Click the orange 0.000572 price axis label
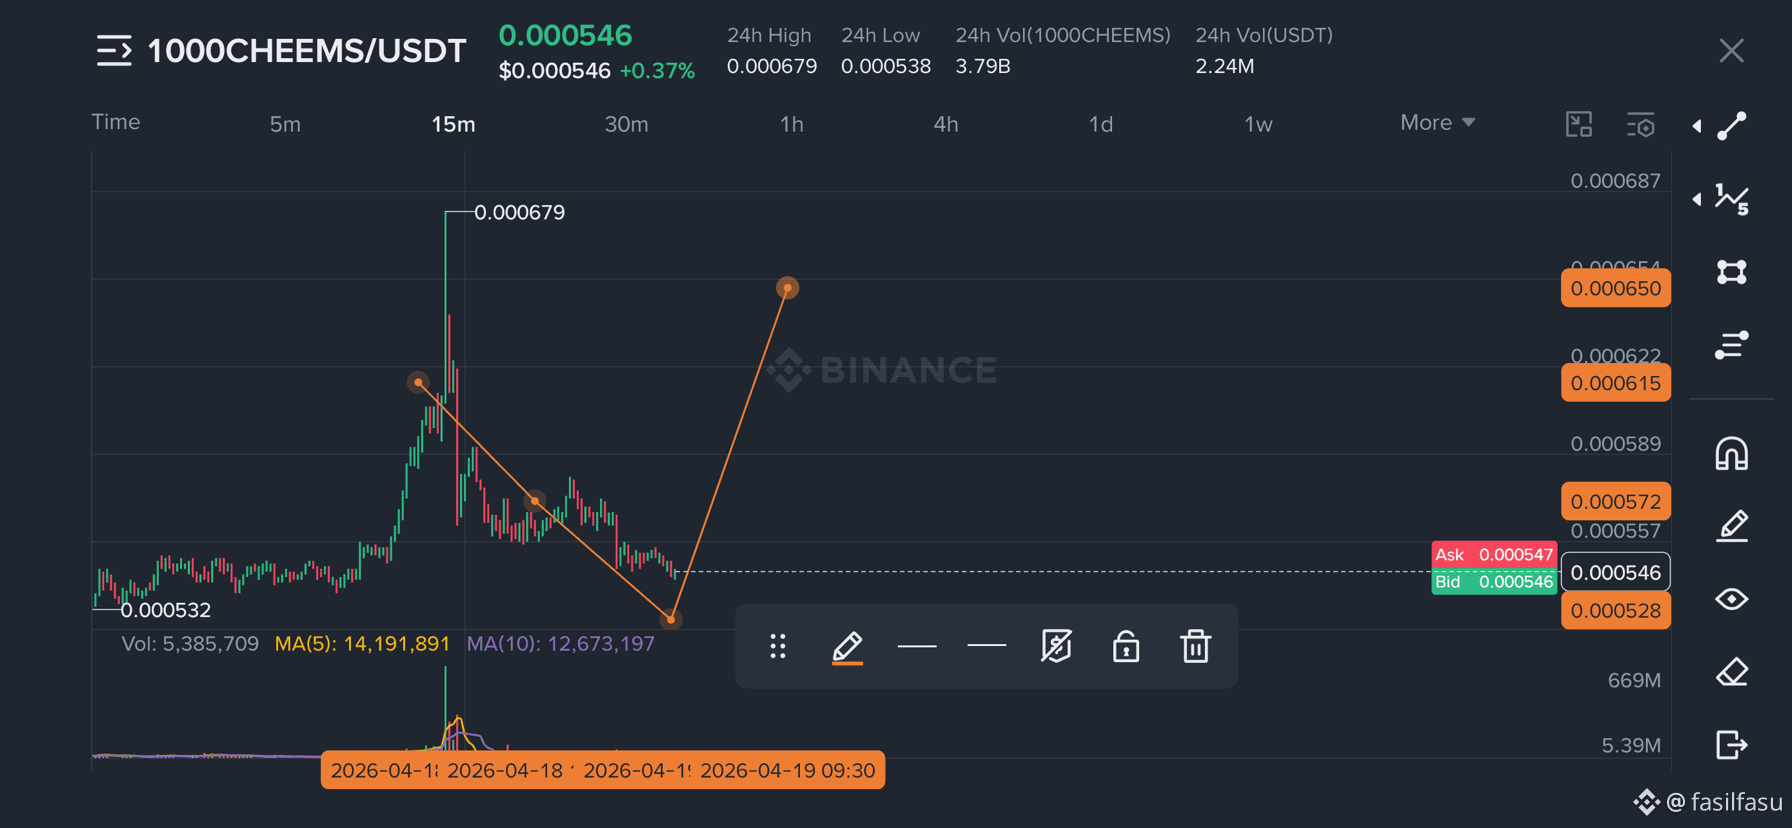1792x828 pixels. tap(1615, 502)
